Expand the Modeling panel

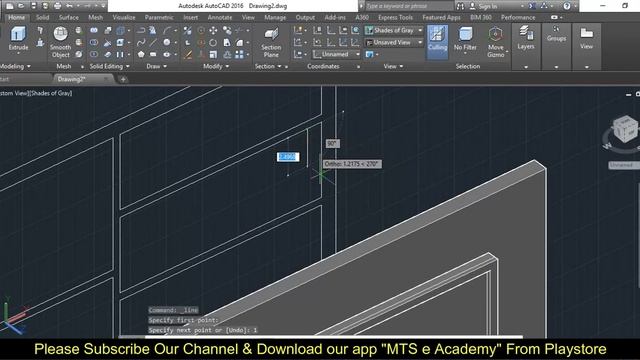[x=15, y=66]
